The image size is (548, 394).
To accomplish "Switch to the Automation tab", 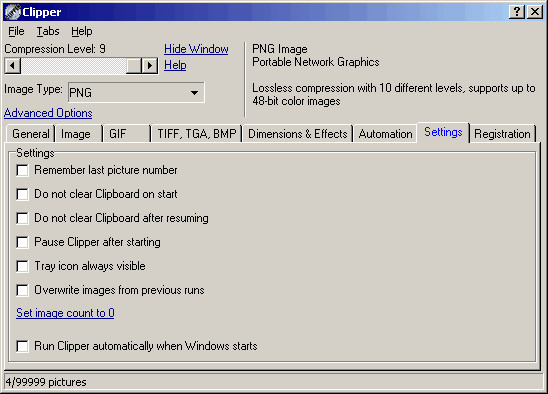I will pyautogui.click(x=385, y=134).
